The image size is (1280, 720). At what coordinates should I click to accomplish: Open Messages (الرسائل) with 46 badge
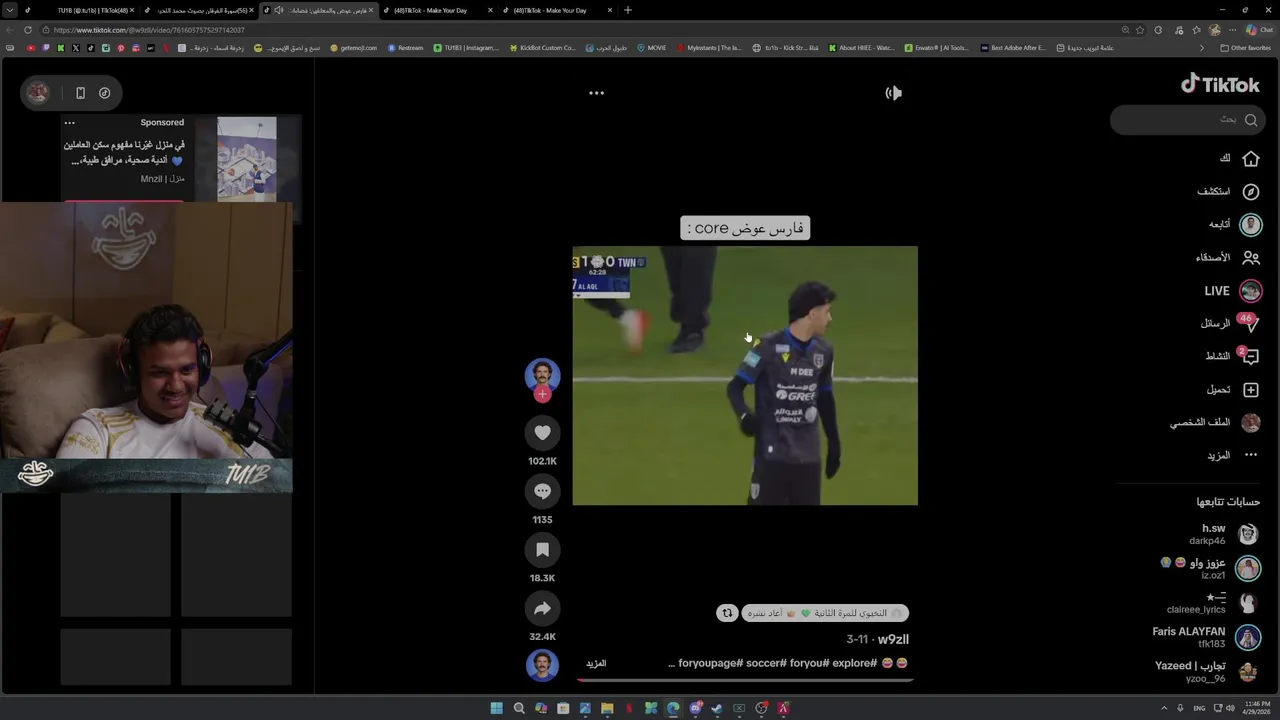(1230, 323)
